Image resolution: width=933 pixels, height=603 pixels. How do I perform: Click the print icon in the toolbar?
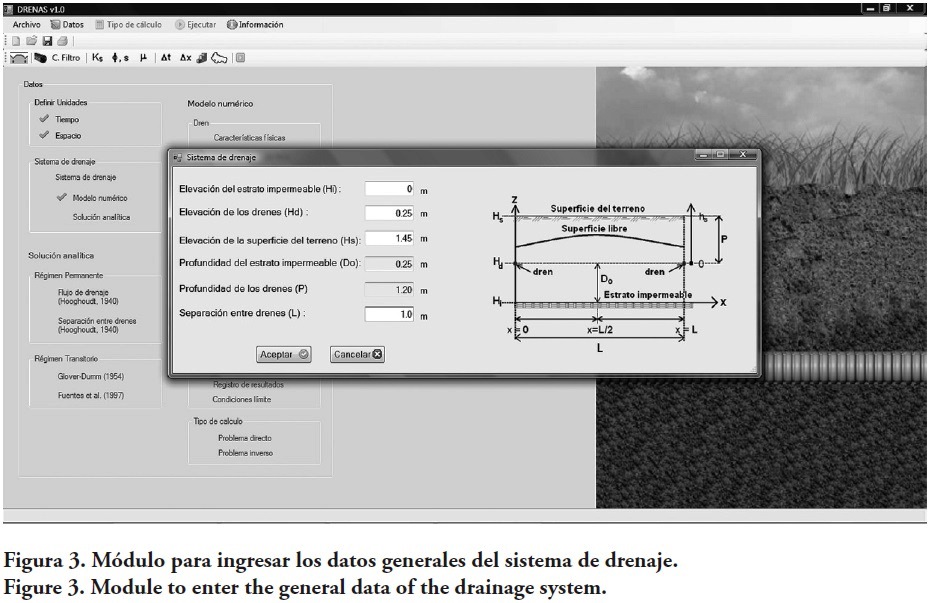click(x=62, y=41)
